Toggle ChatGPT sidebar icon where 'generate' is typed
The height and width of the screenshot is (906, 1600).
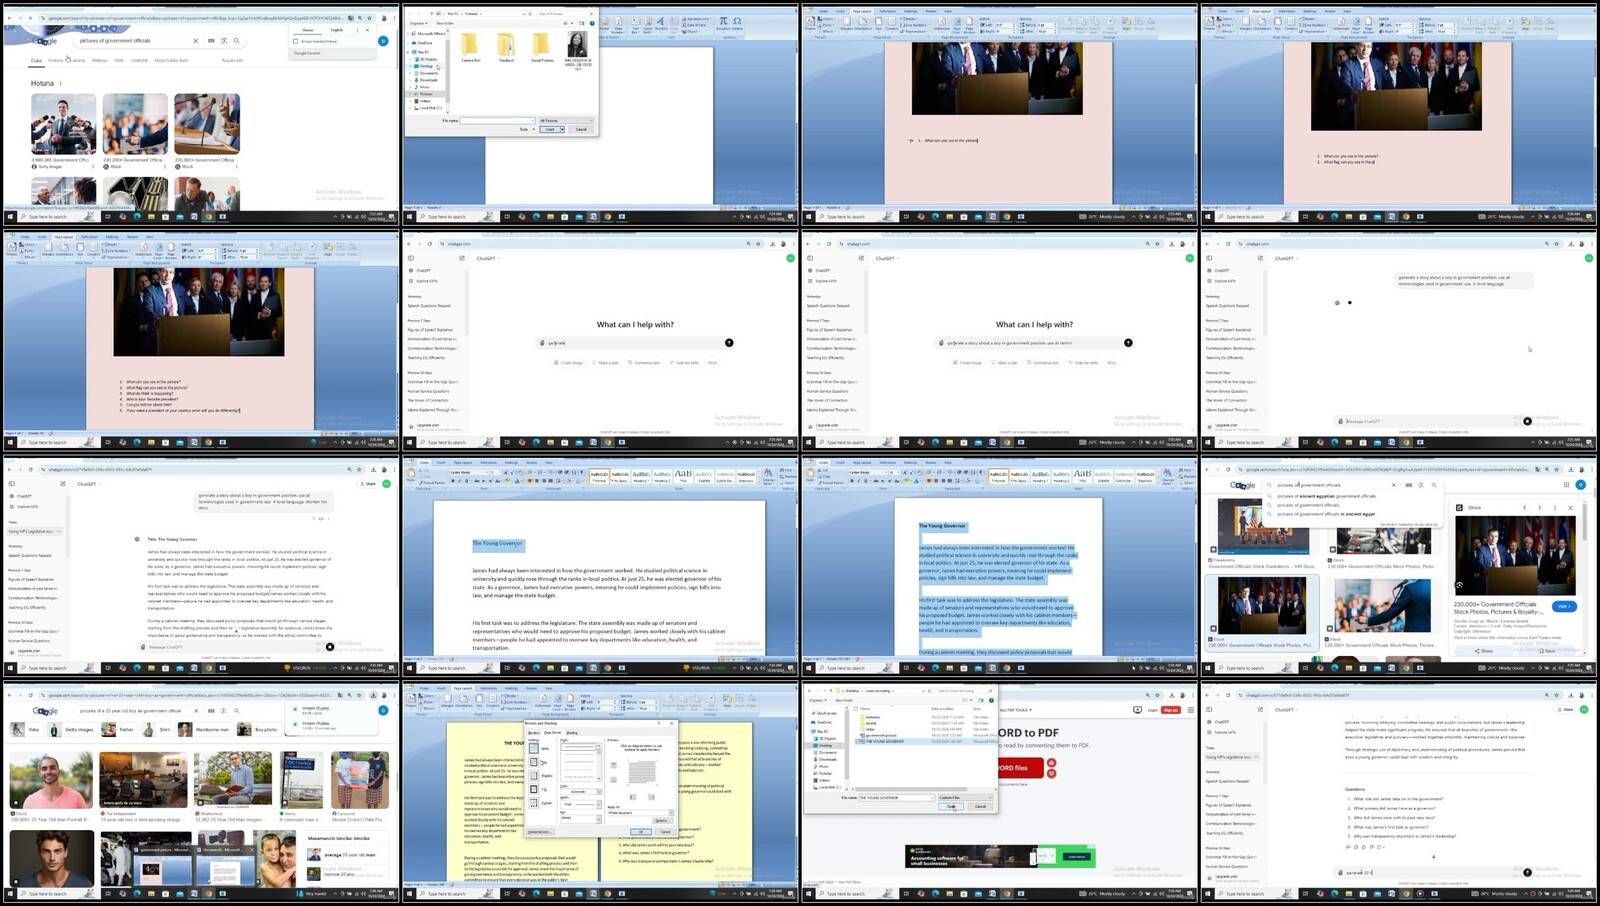coord(411,258)
